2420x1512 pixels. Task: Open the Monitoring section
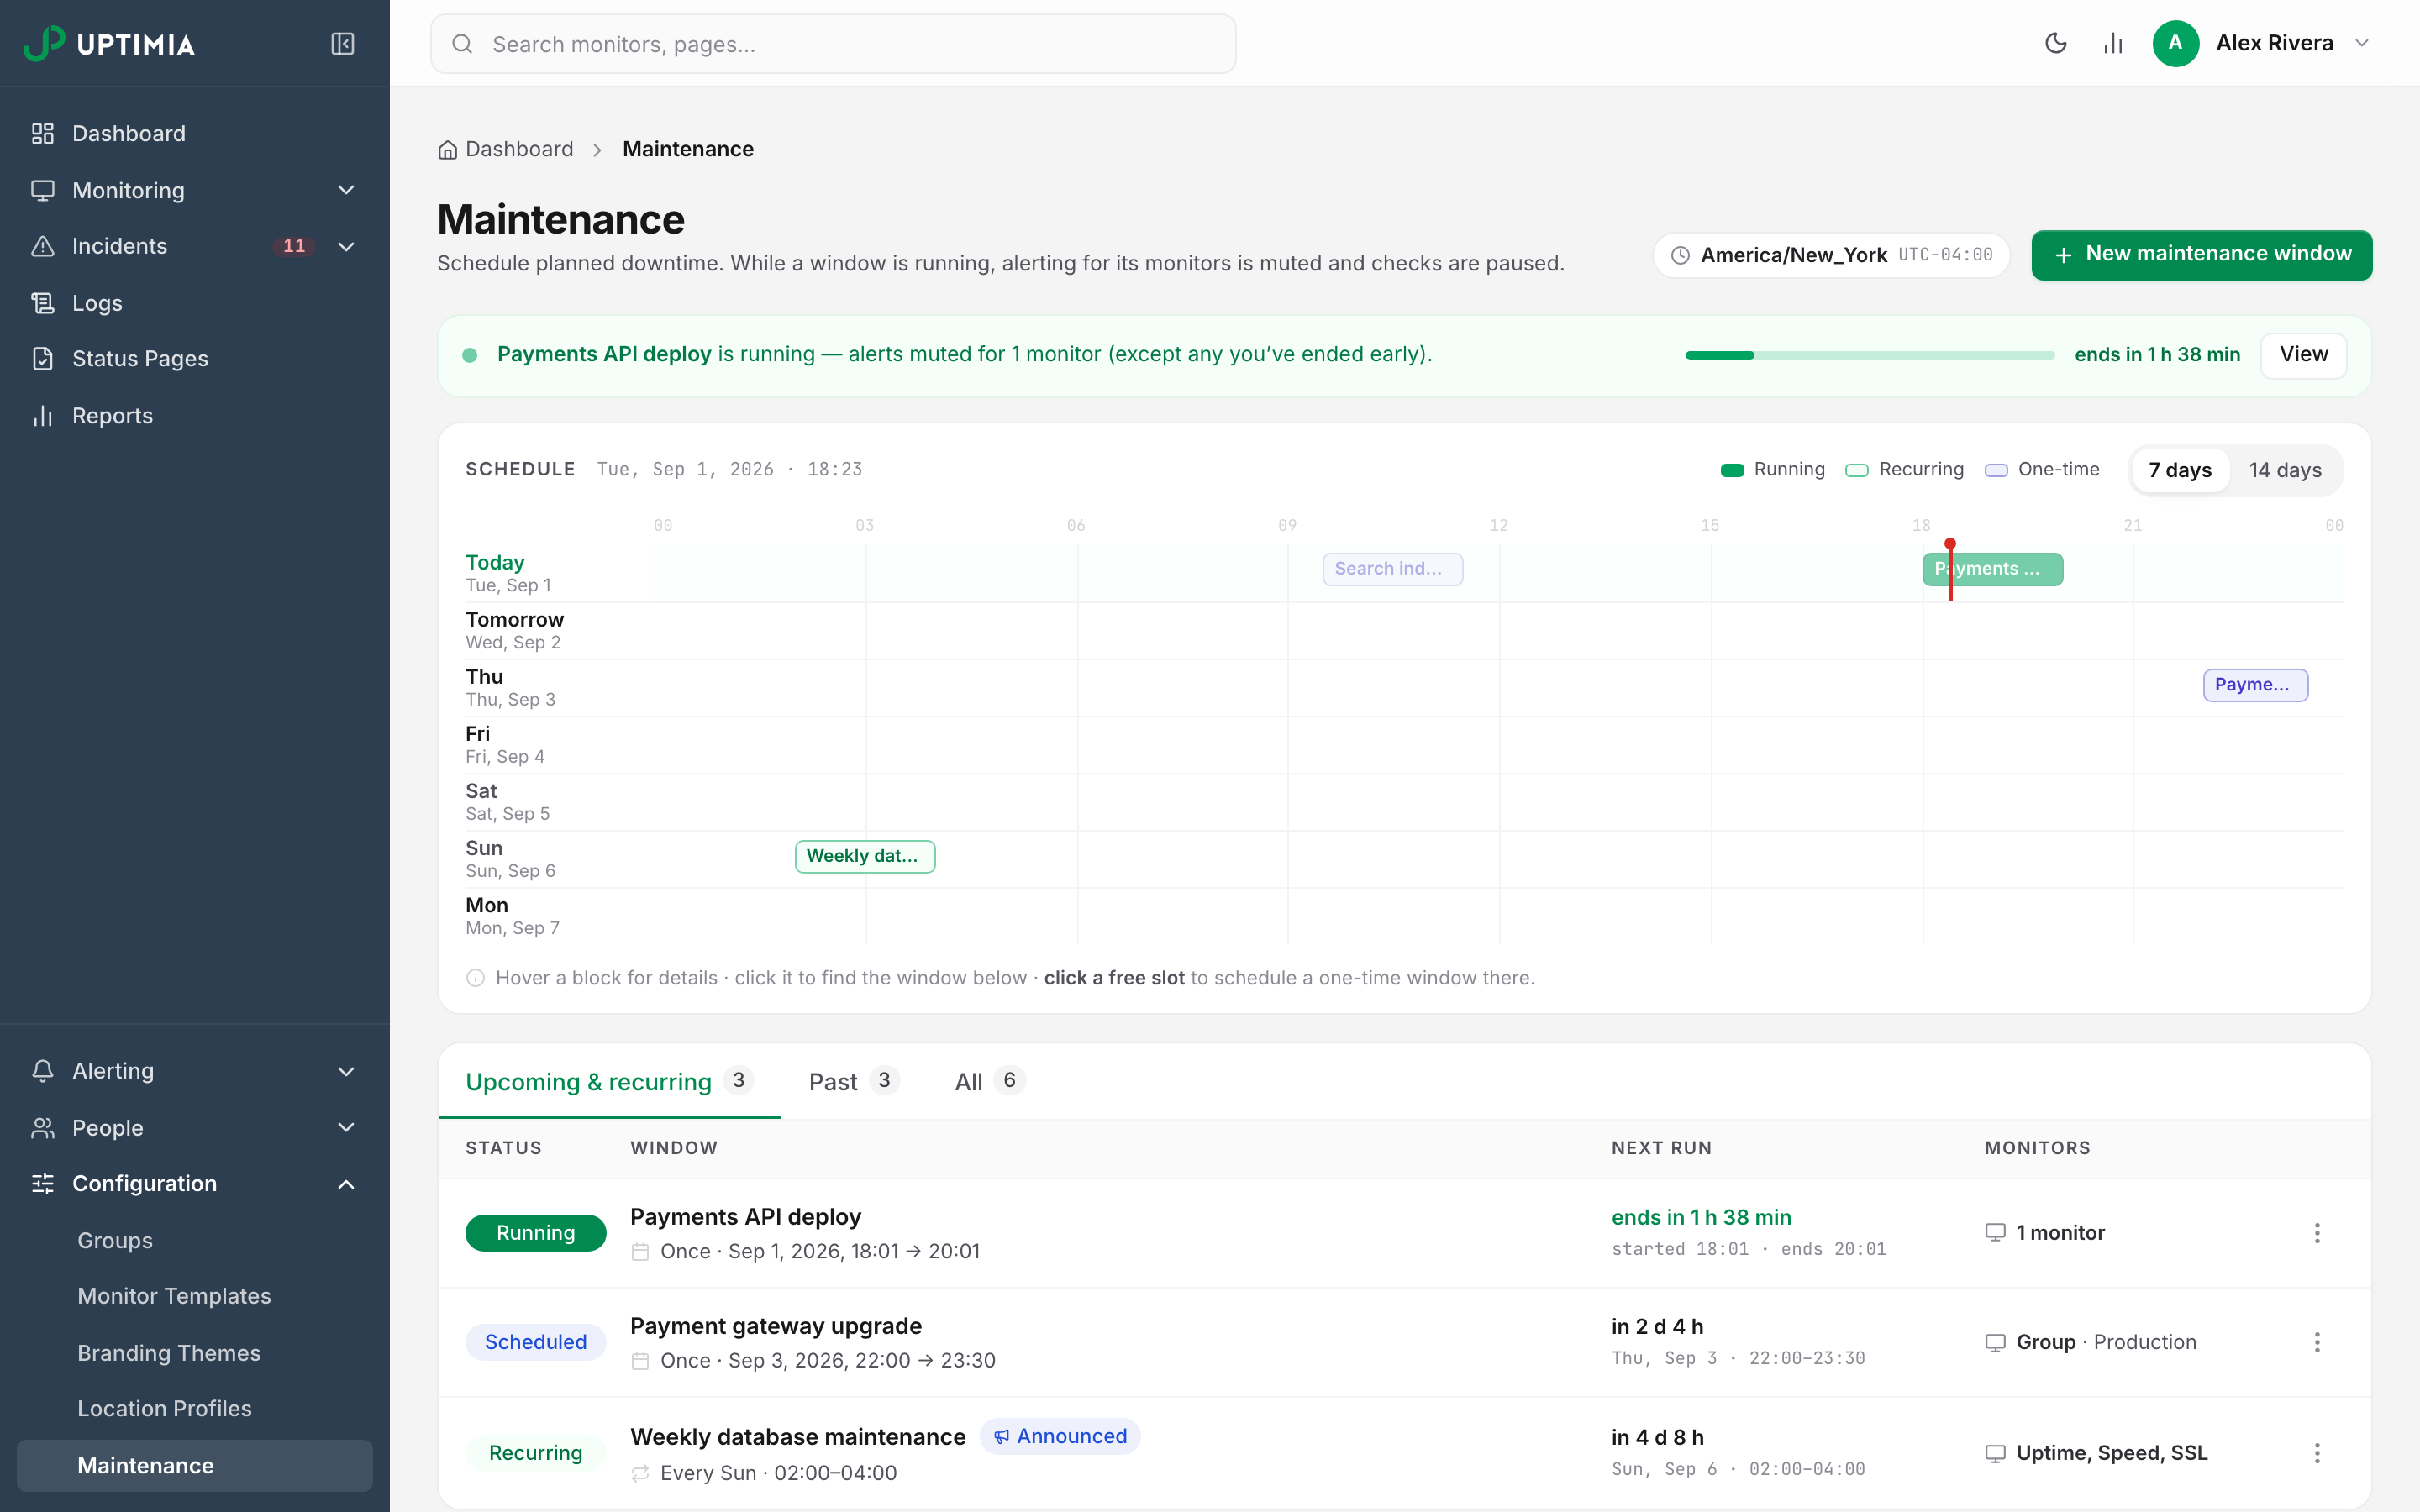129,190
